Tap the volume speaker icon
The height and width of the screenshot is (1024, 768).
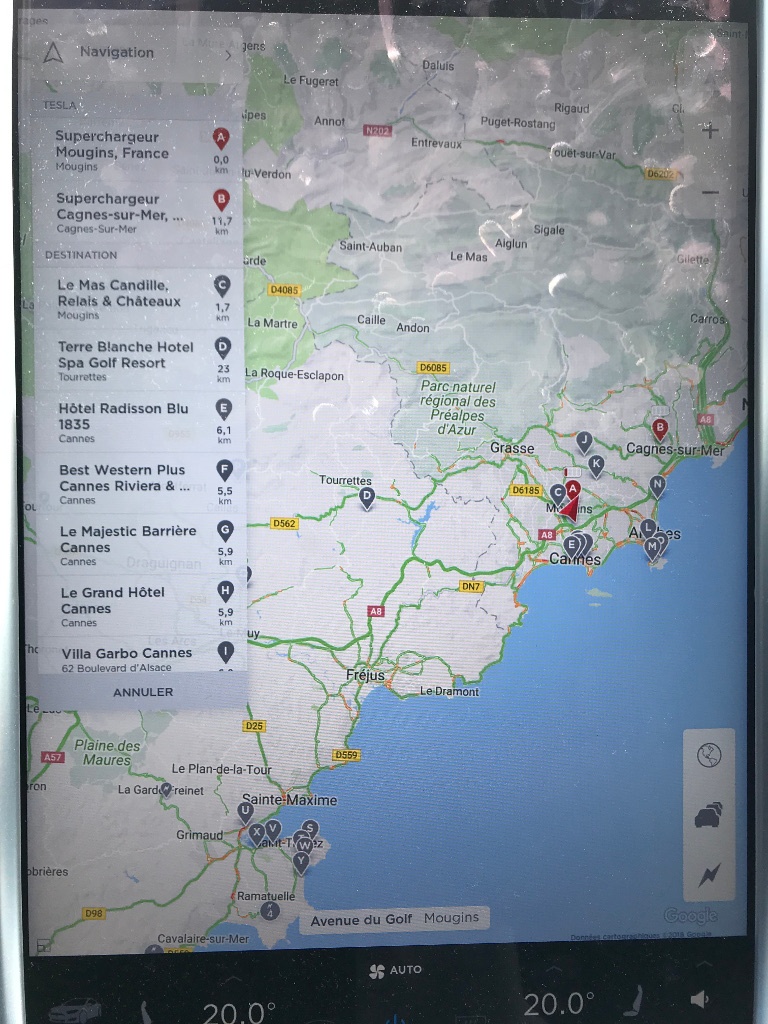(x=699, y=999)
